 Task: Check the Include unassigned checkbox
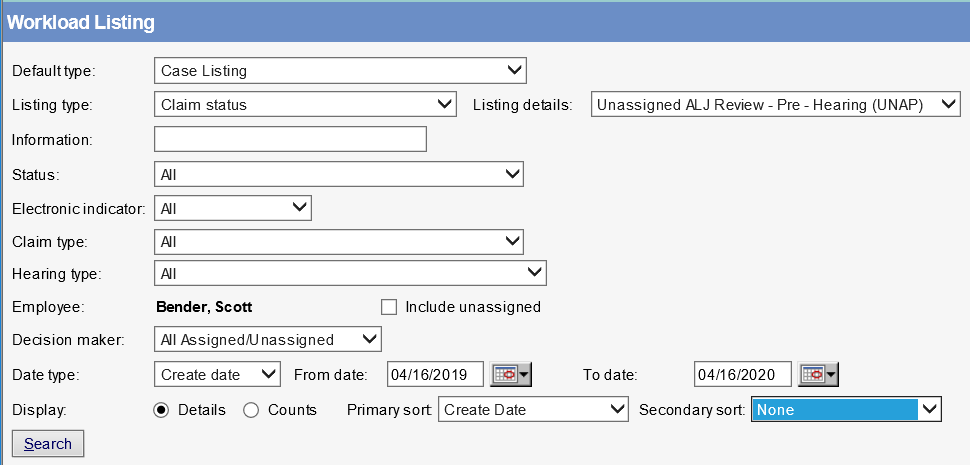coord(390,307)
